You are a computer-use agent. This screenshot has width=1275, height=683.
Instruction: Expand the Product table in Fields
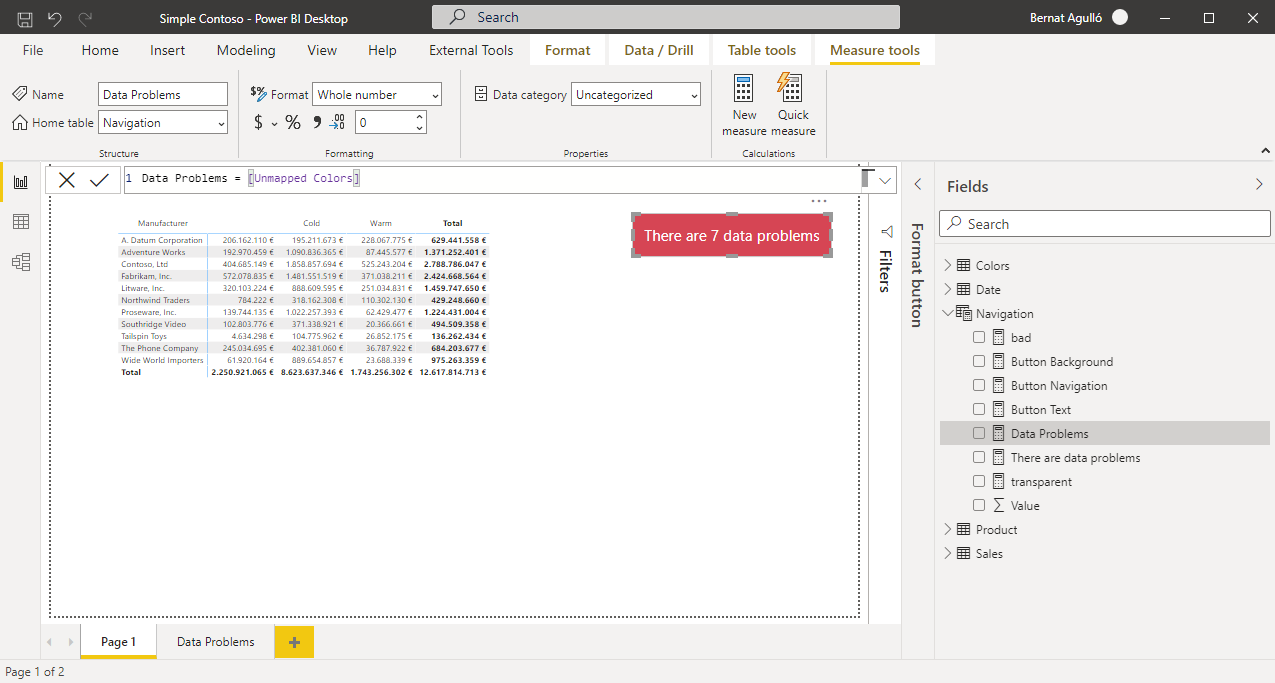click(947, 530)
